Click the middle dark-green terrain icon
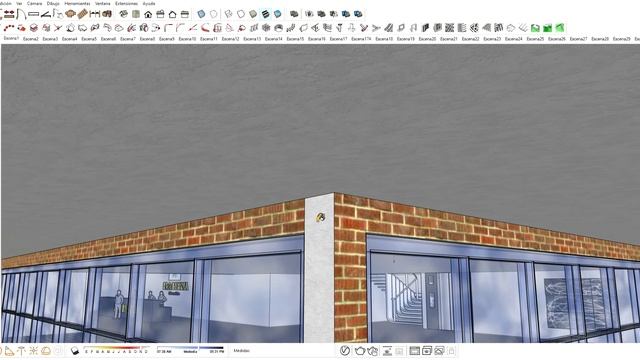The image size is (640, 360). pyautogui.click(x=547, y=28)
